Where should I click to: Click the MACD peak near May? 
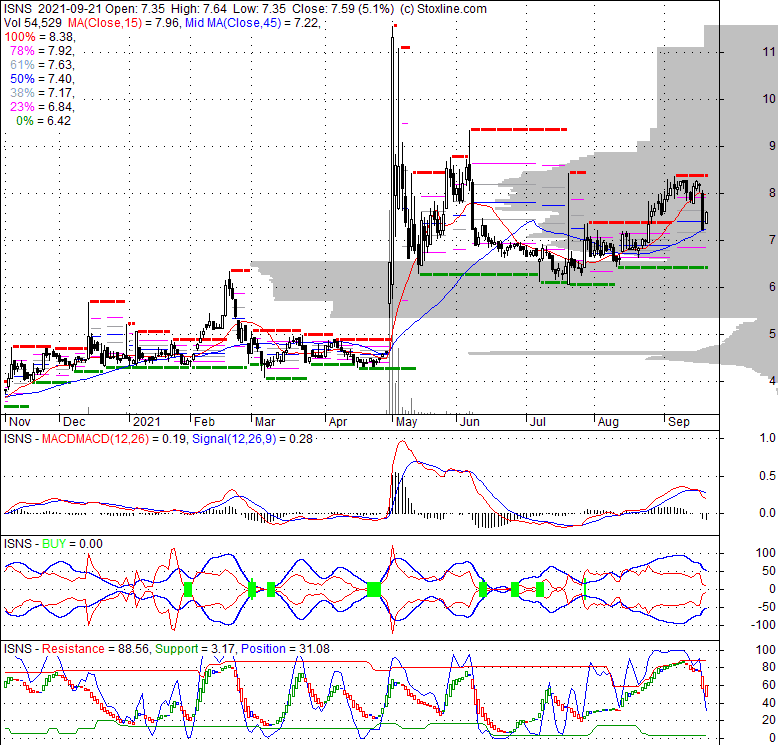402,442
